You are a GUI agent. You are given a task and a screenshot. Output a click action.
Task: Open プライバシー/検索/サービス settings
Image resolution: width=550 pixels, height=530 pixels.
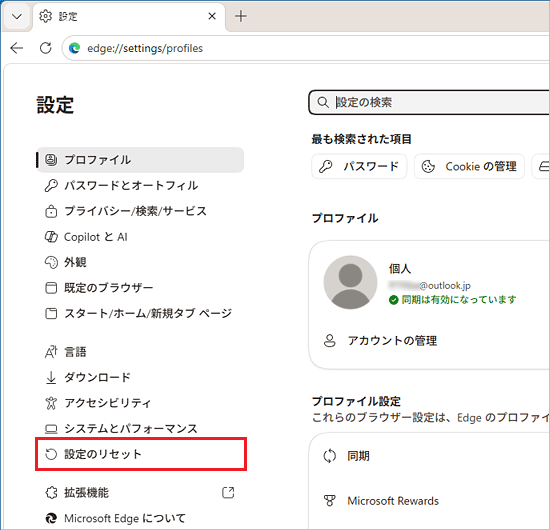coord(140,211)
